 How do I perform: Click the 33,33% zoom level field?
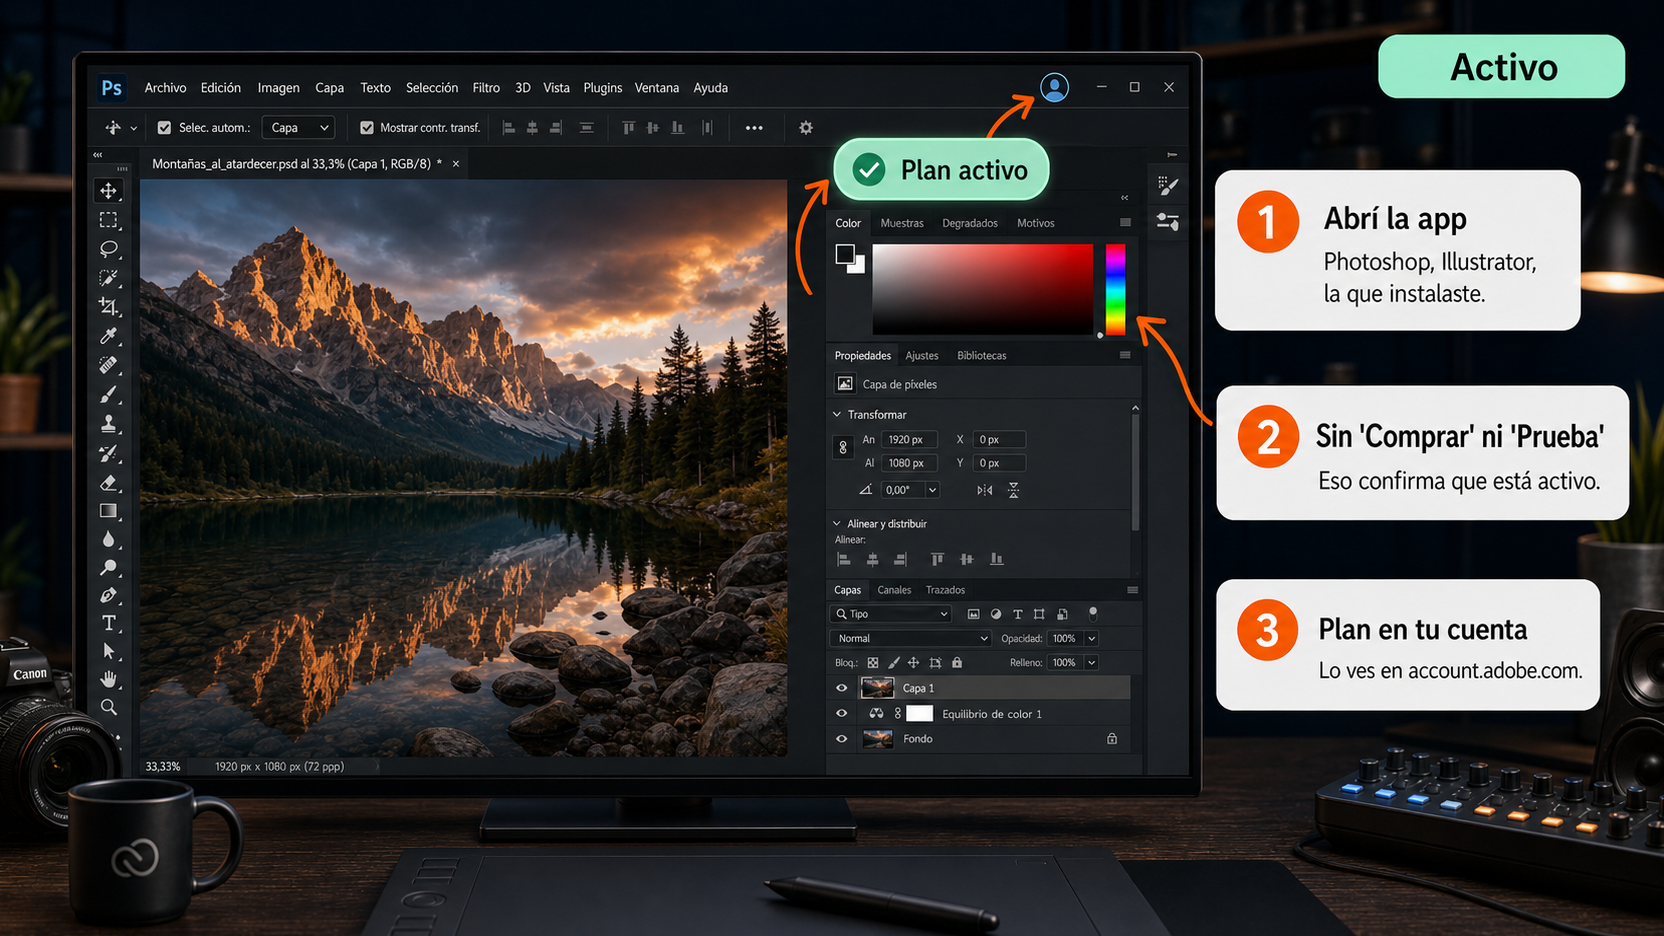pos(163,767)
